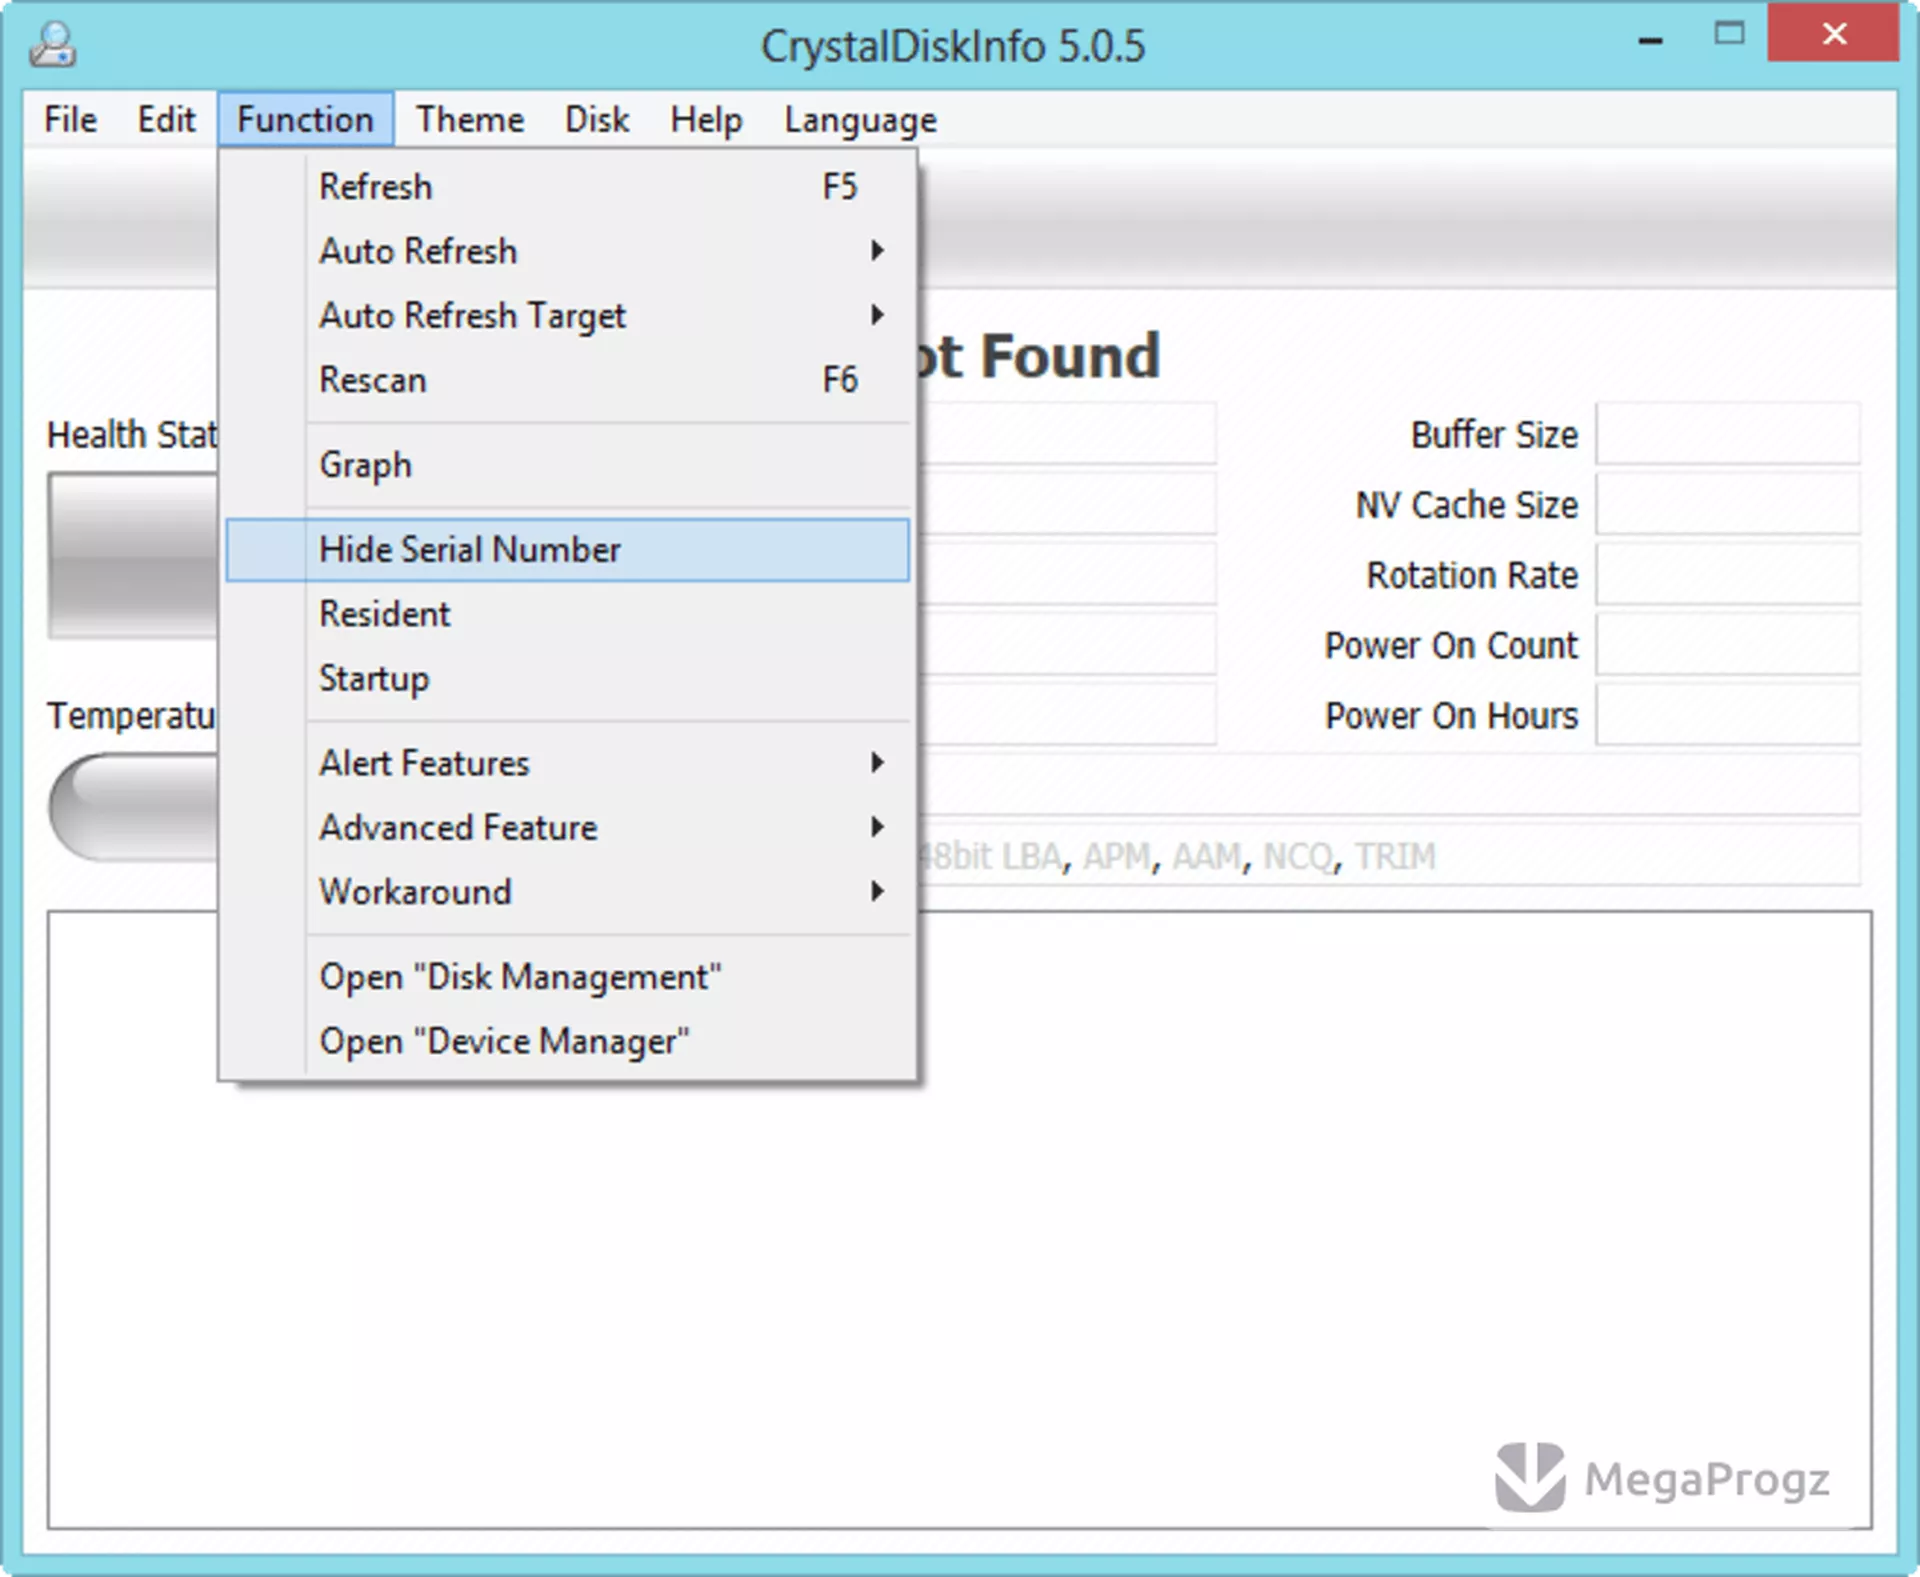The image size is (1920, 1577).
Task: Click the features list field showing TRIM
Action: tap(1388, 856)
